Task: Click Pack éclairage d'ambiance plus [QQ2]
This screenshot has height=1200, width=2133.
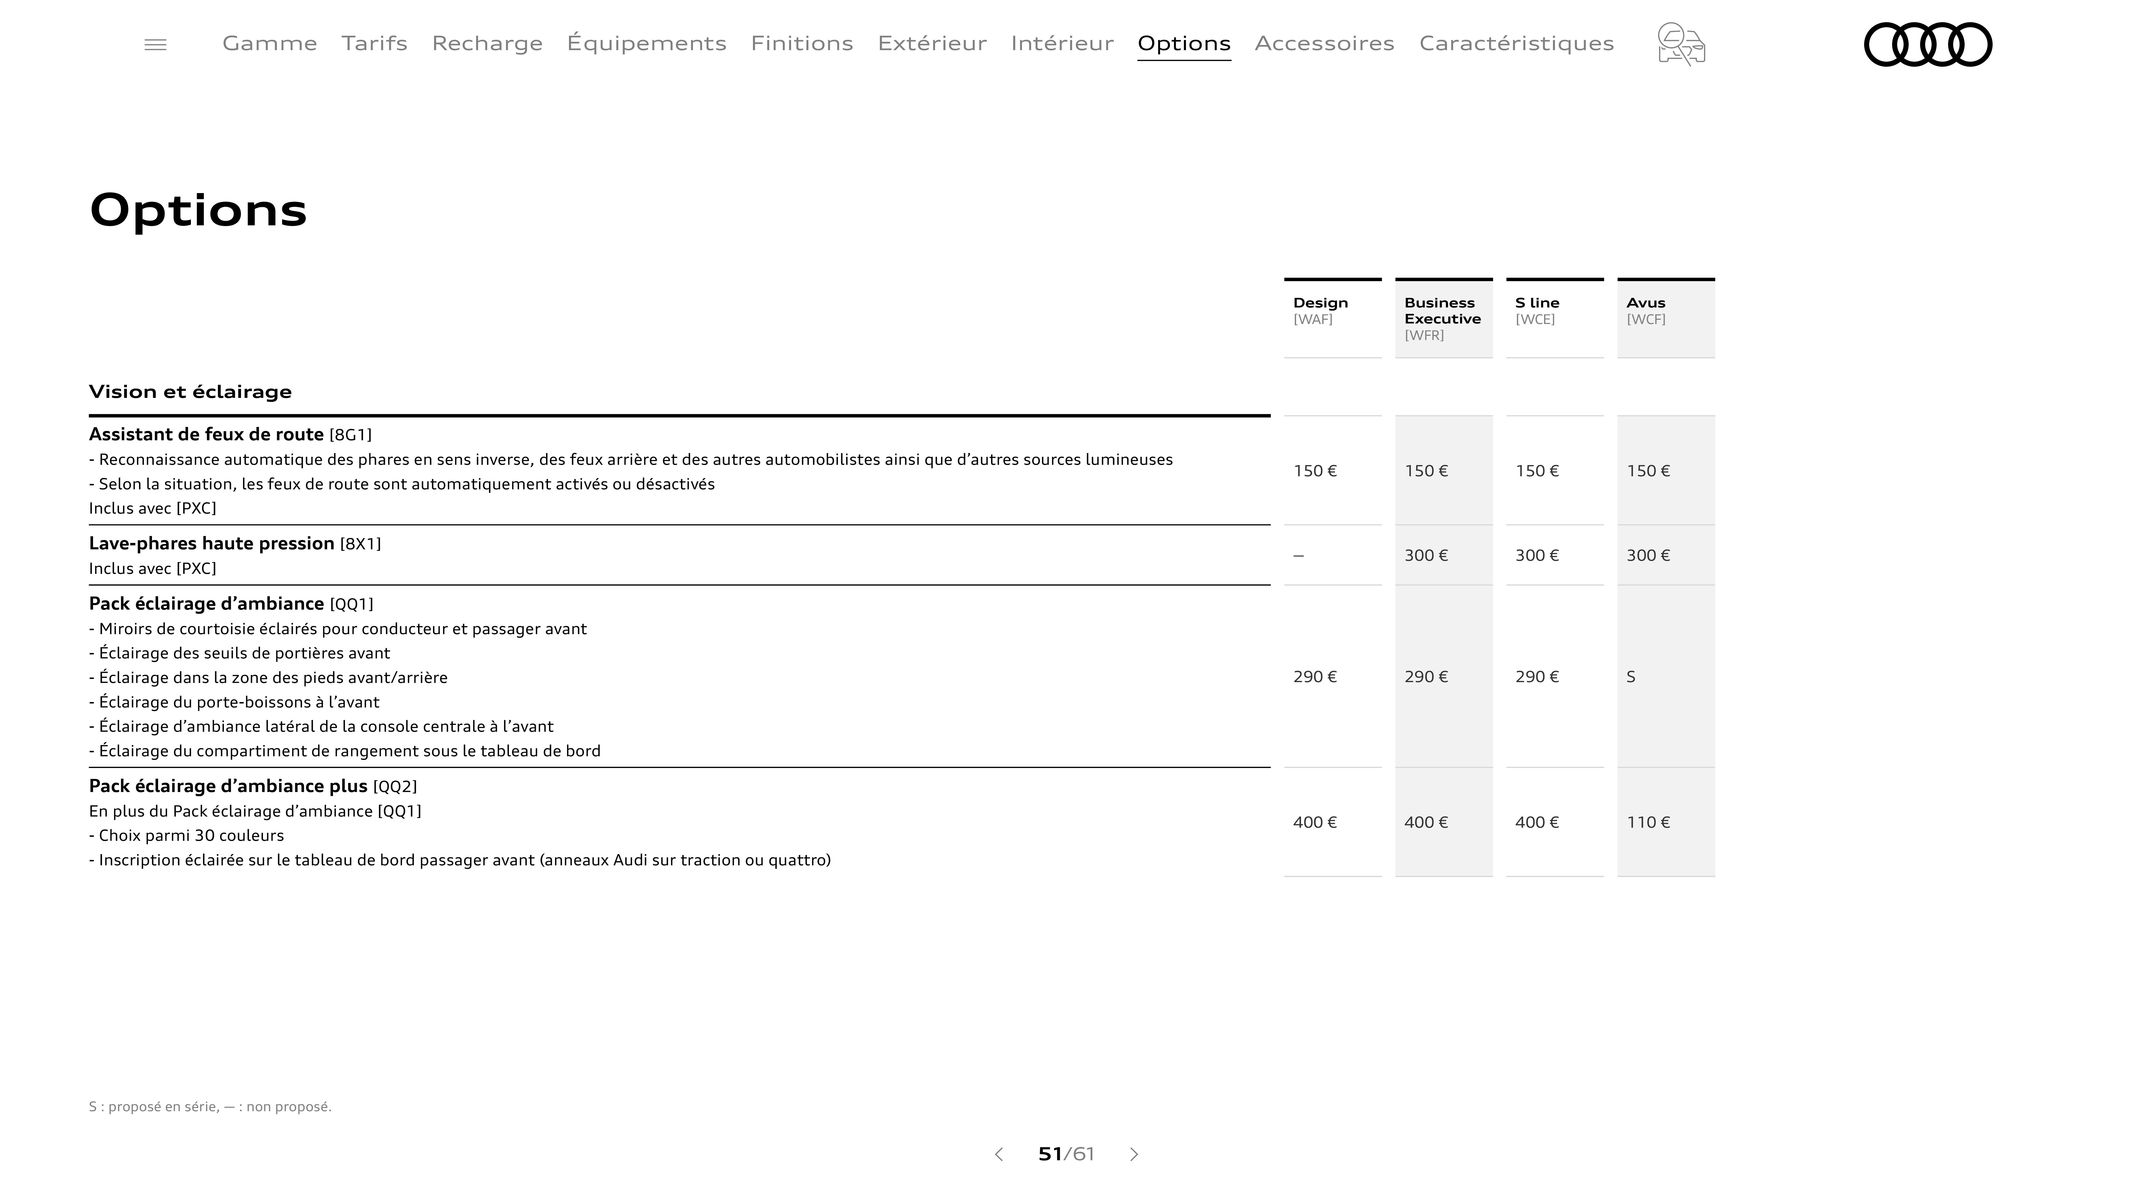Action: [x=253, y=786]
